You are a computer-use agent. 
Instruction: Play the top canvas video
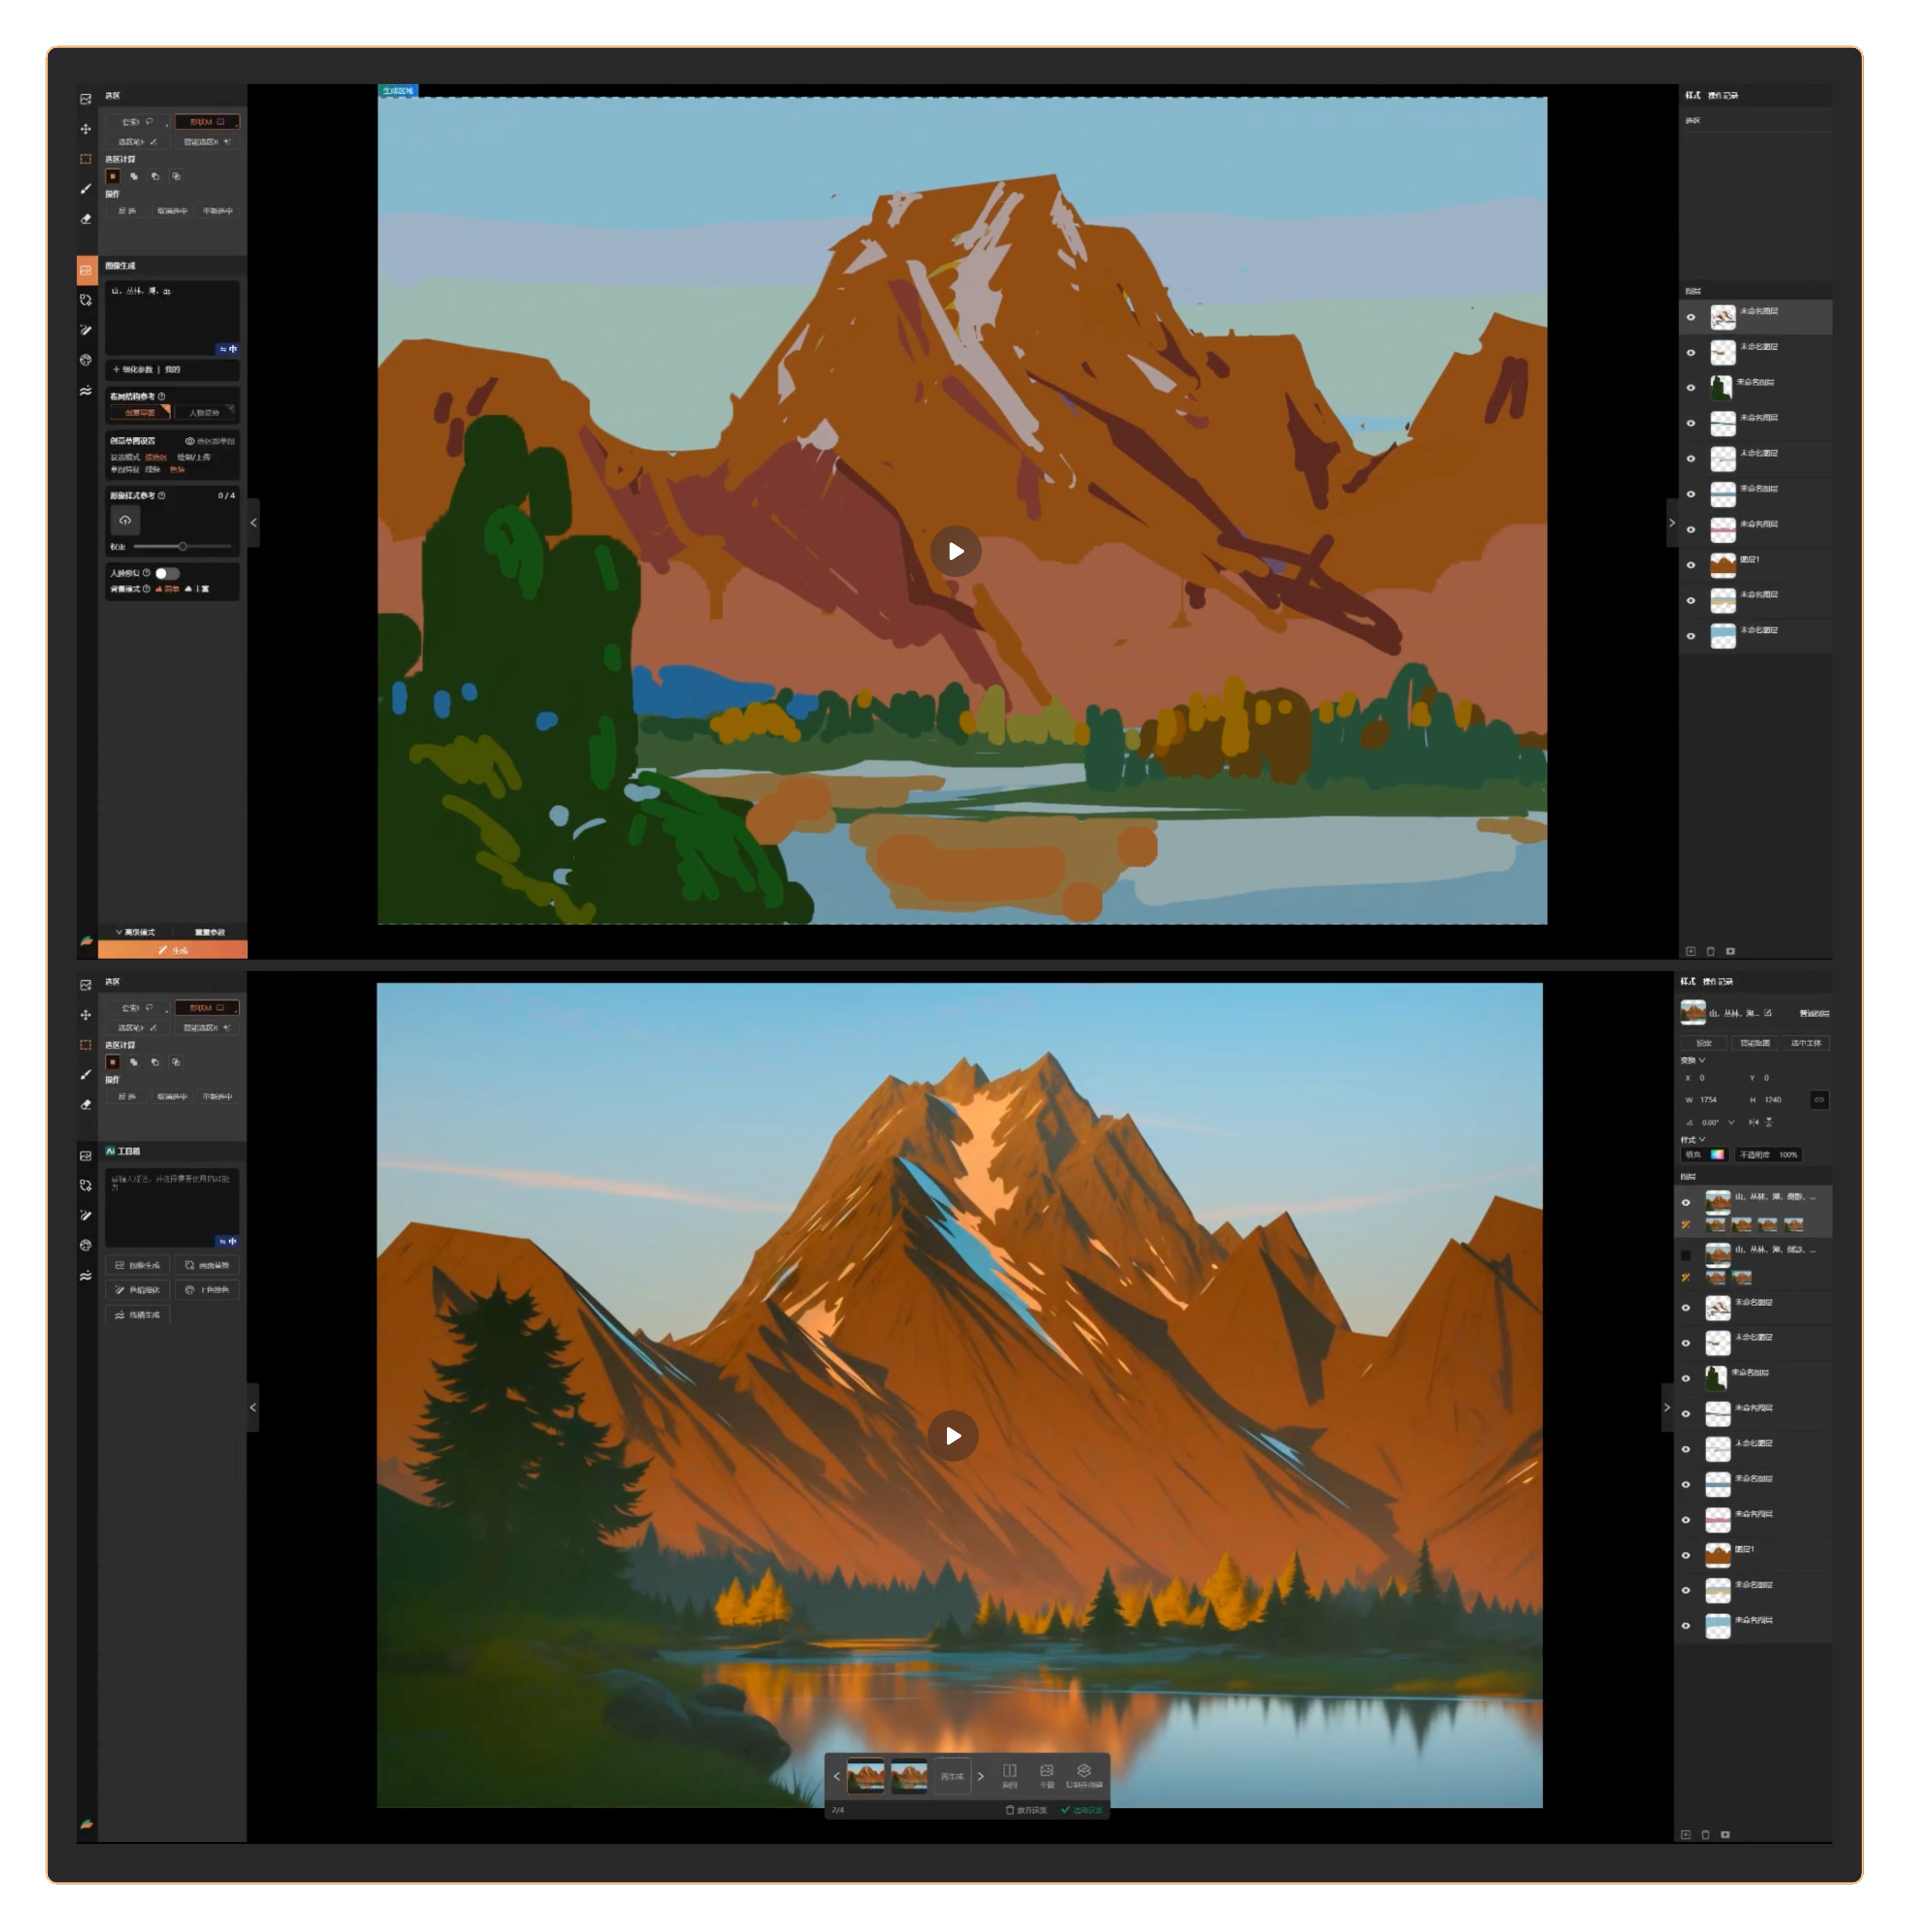pos(955,551)
